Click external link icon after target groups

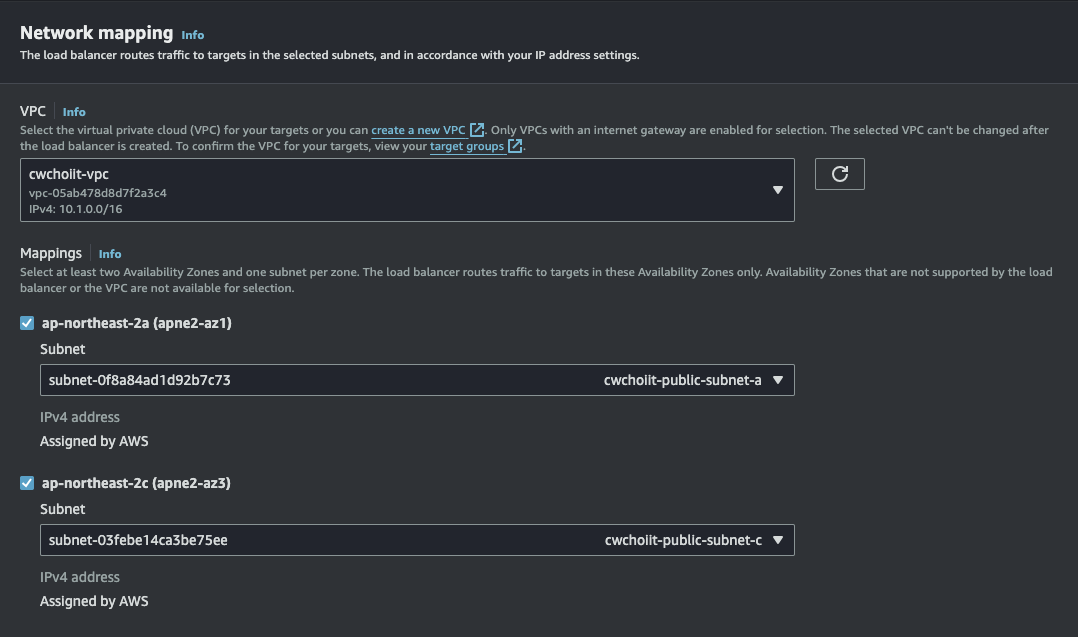point(515,146)
